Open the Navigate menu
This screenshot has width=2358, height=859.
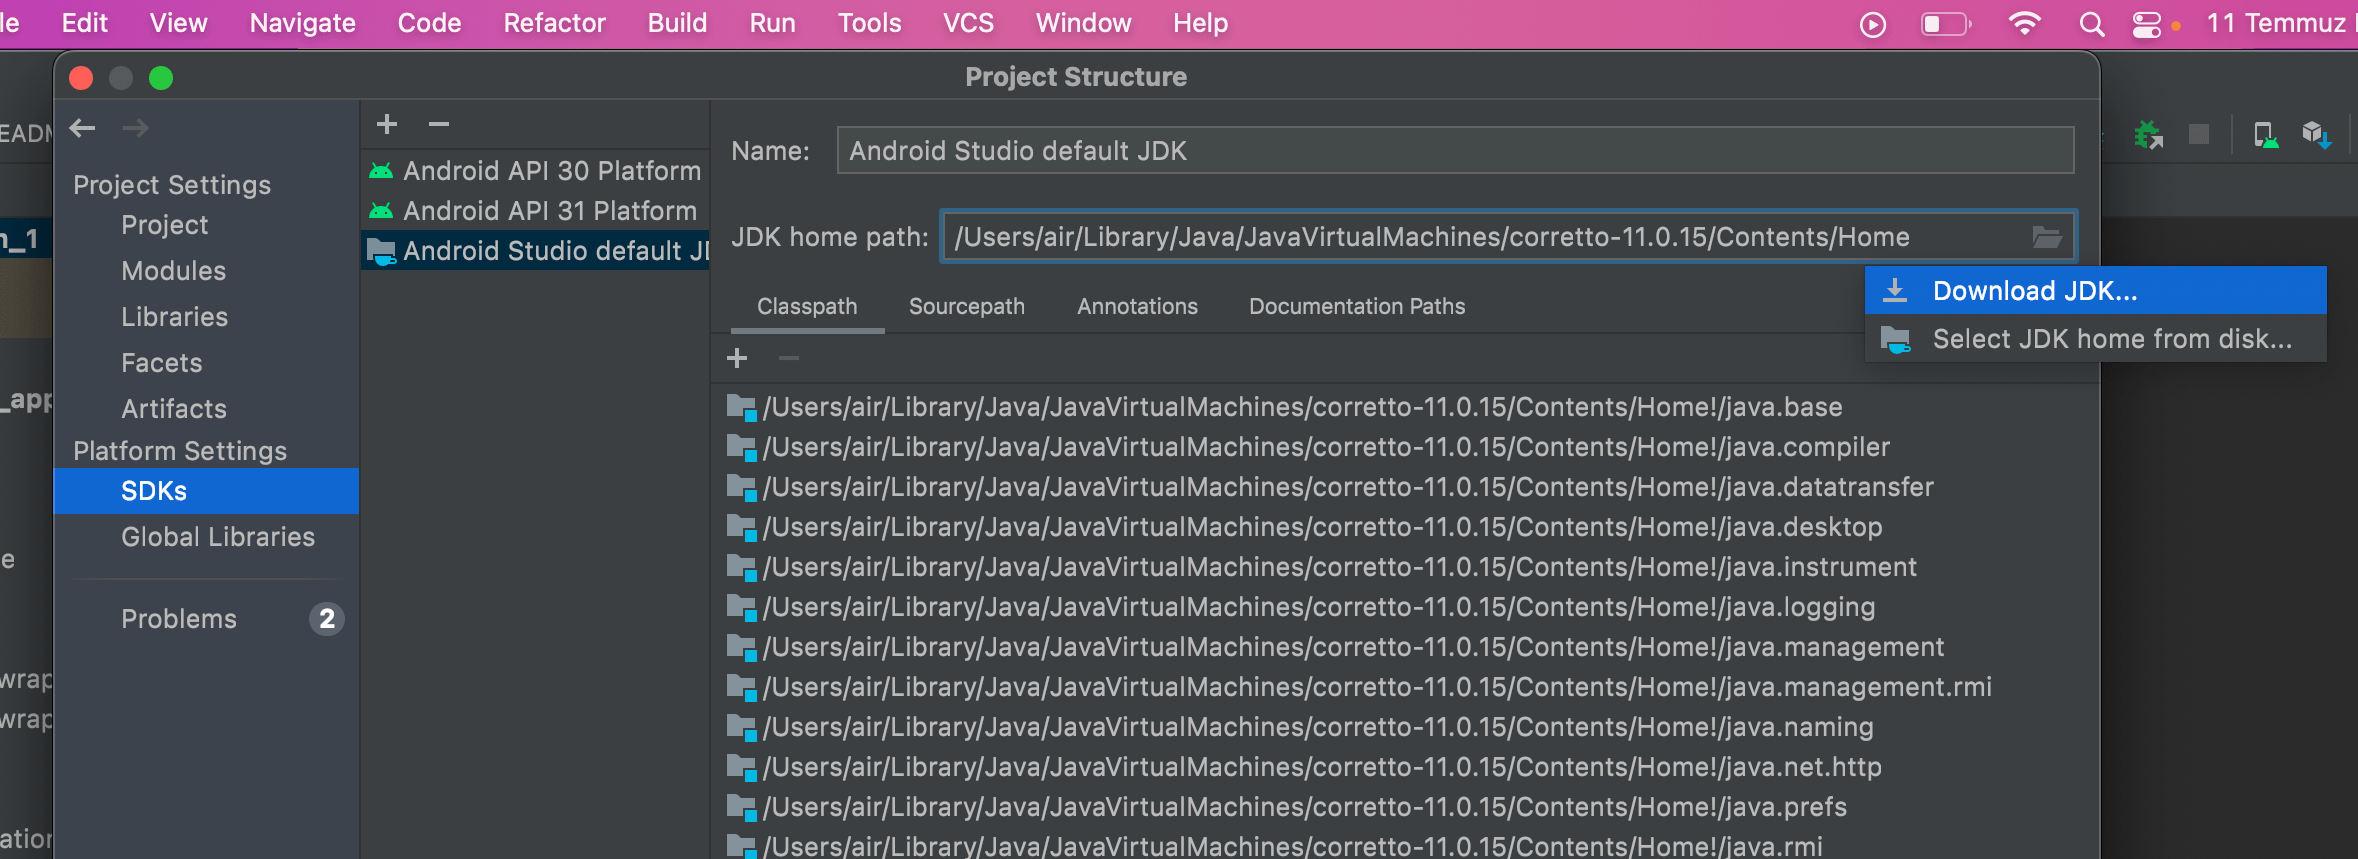coord(302,23)
